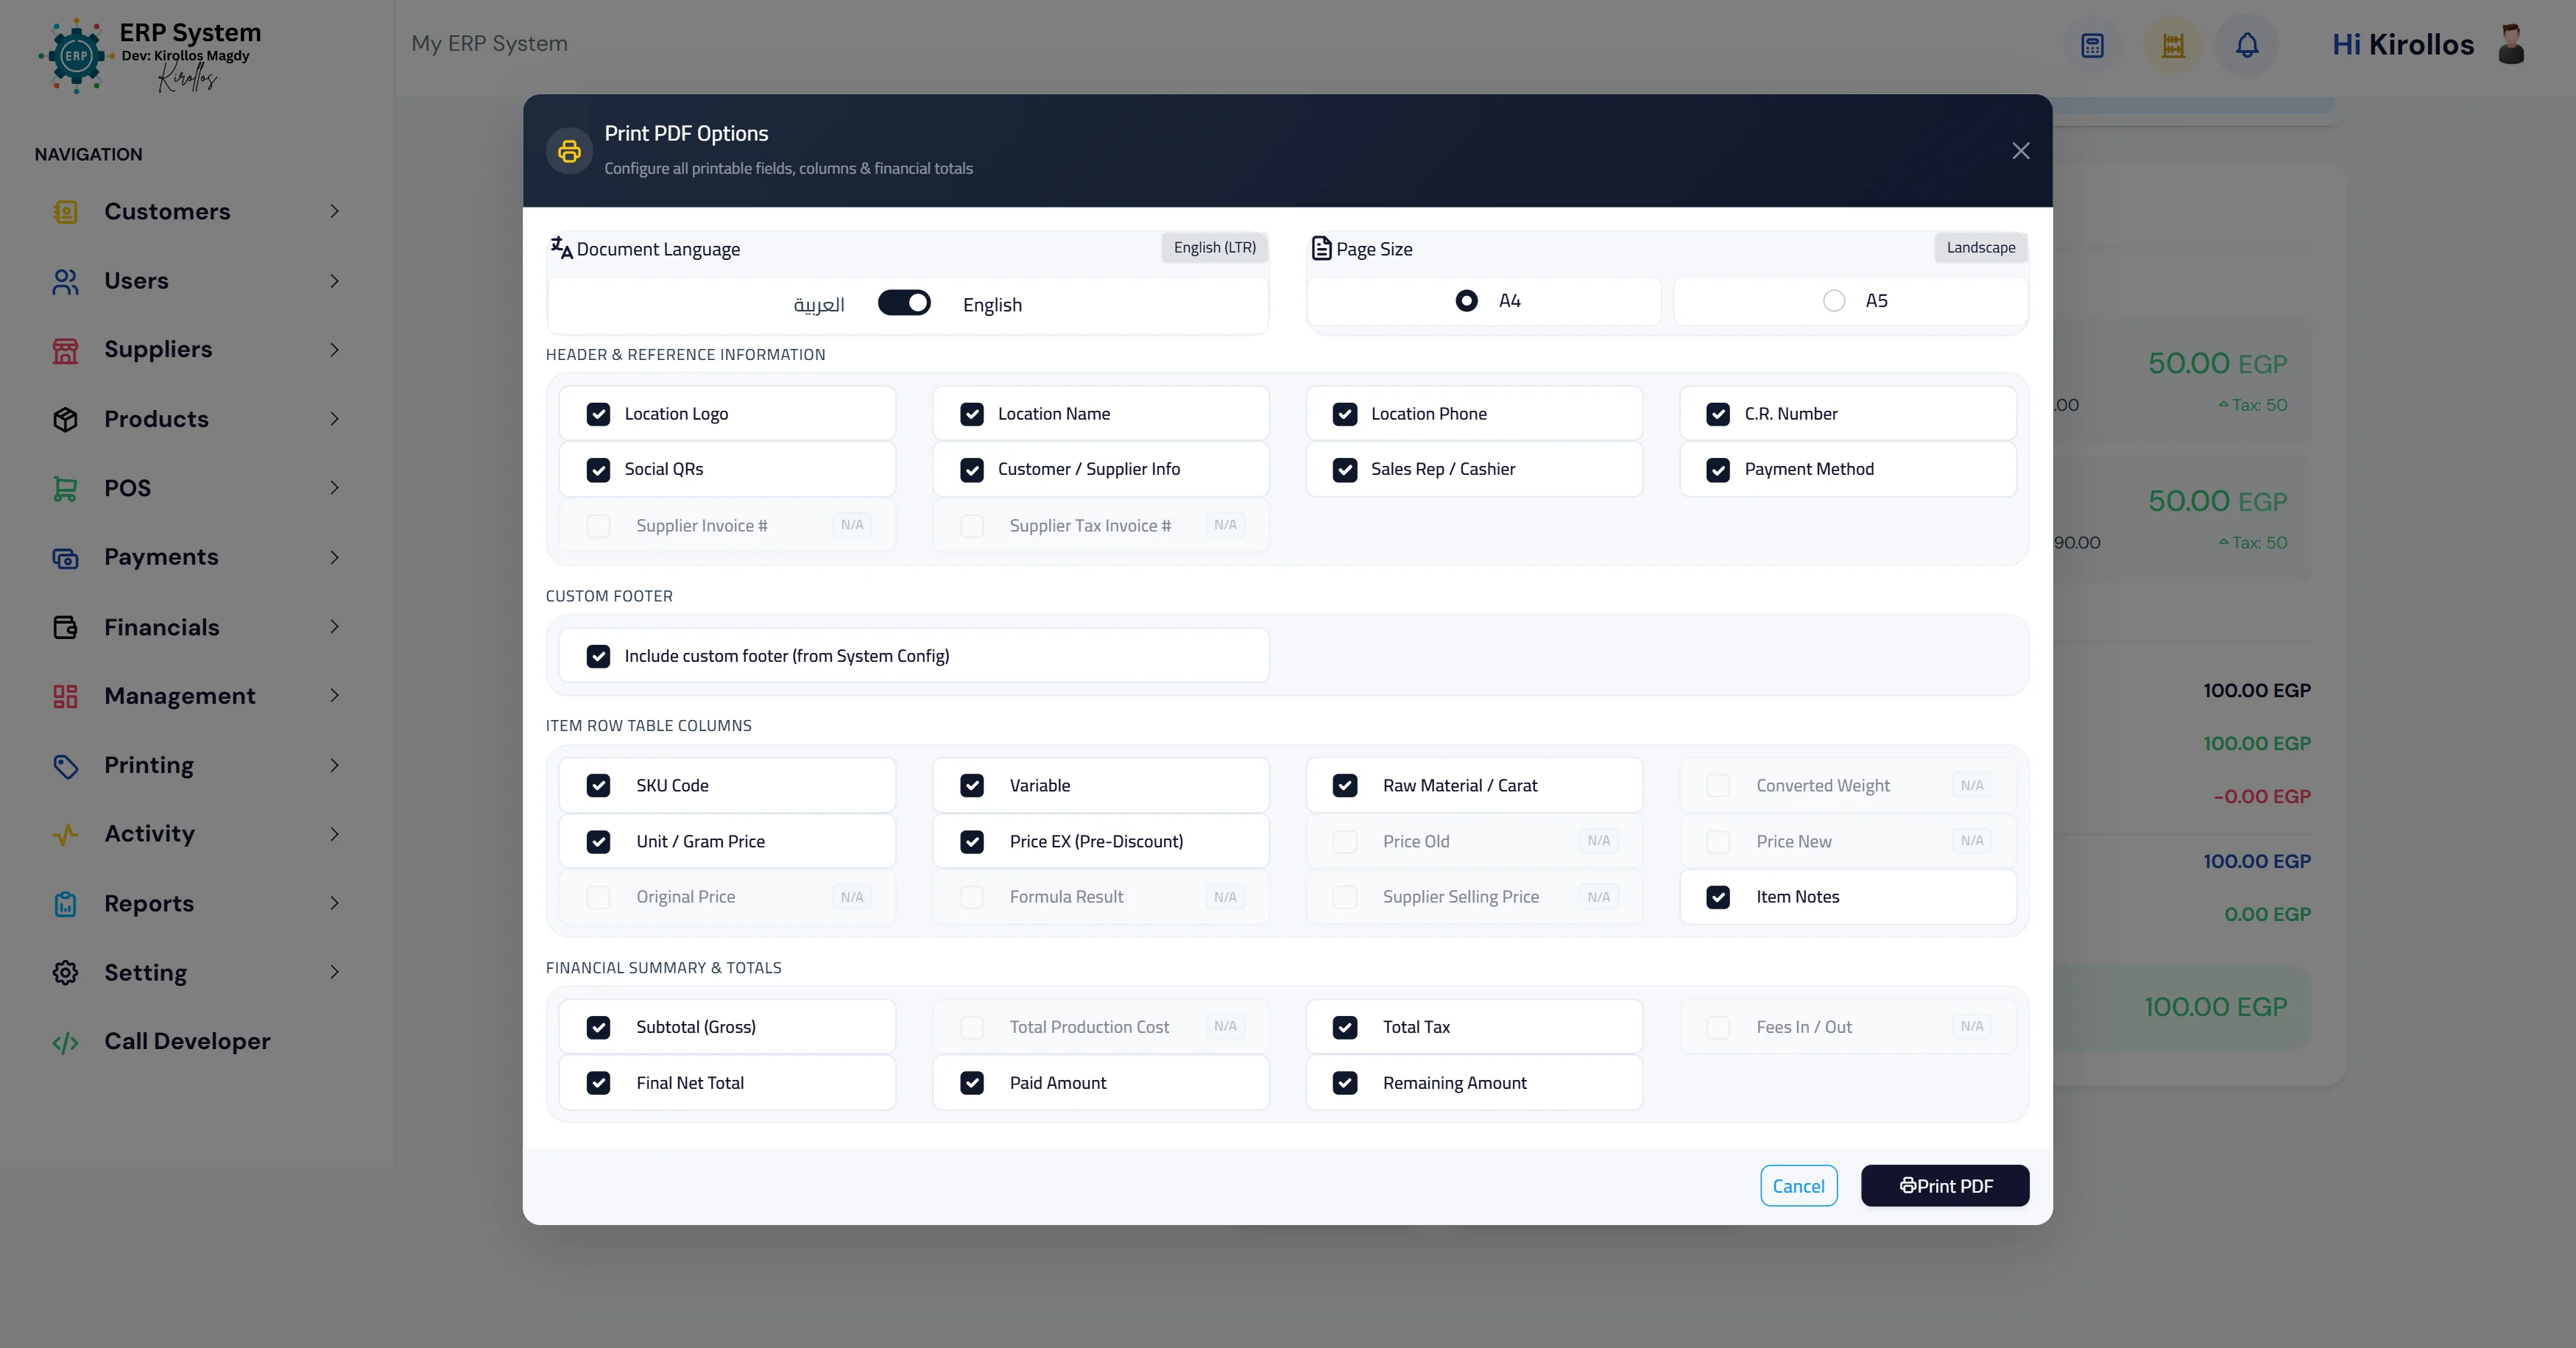Click the My ERP System title
Image resolution: width=2576 pixels, height=1348 pixels.
click(x=489, y=44)
